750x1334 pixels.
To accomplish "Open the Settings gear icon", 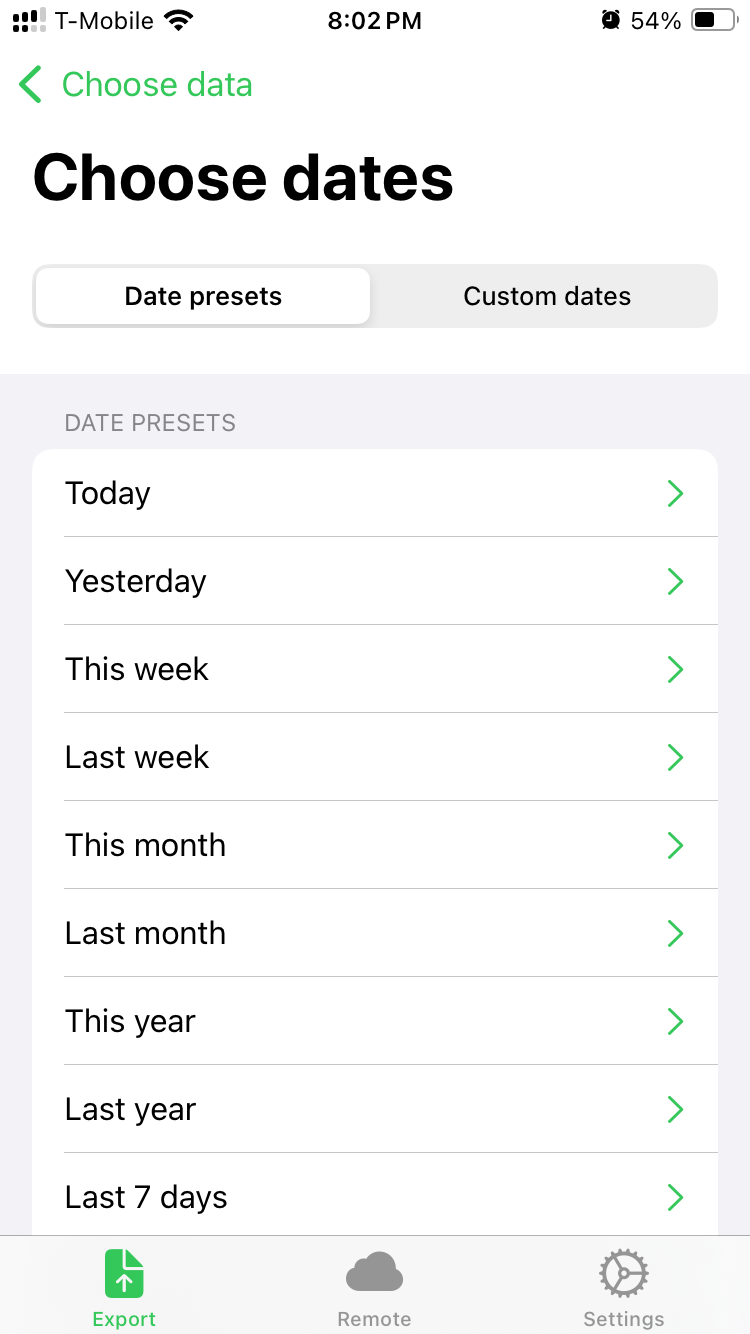I will coord(624,1275).
